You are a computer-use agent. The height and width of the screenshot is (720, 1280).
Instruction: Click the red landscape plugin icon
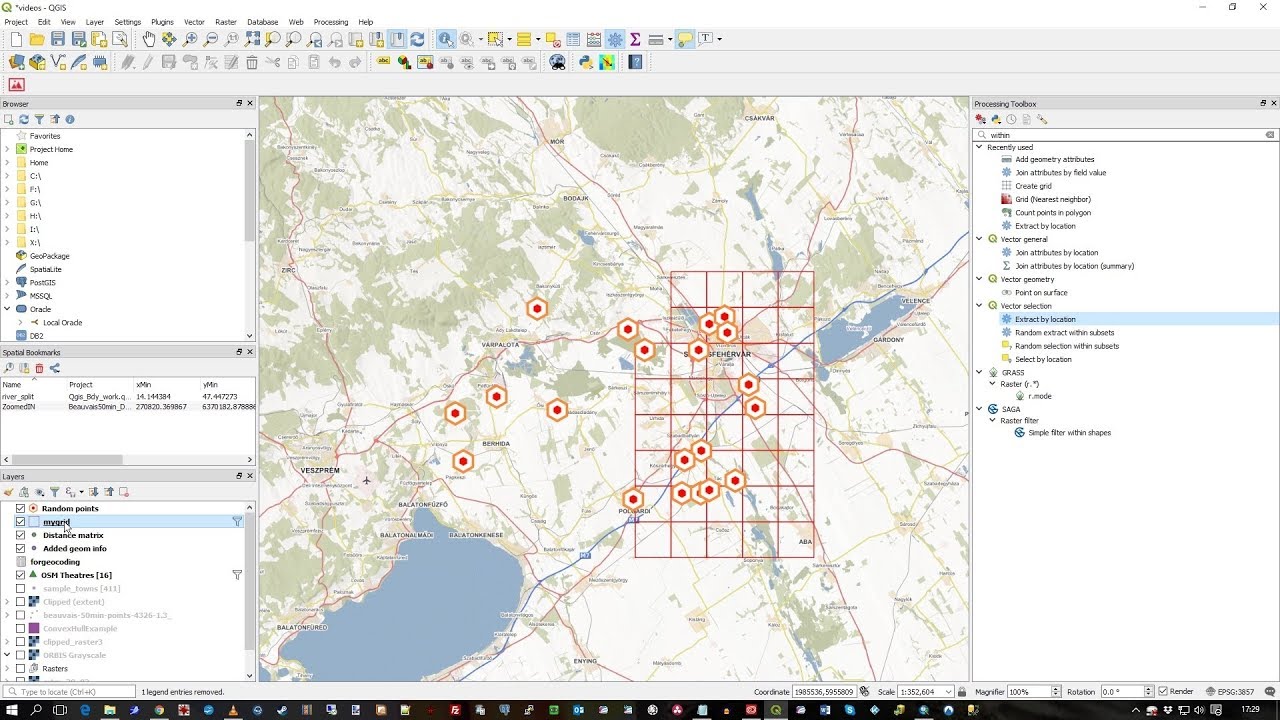click(16, 85)
